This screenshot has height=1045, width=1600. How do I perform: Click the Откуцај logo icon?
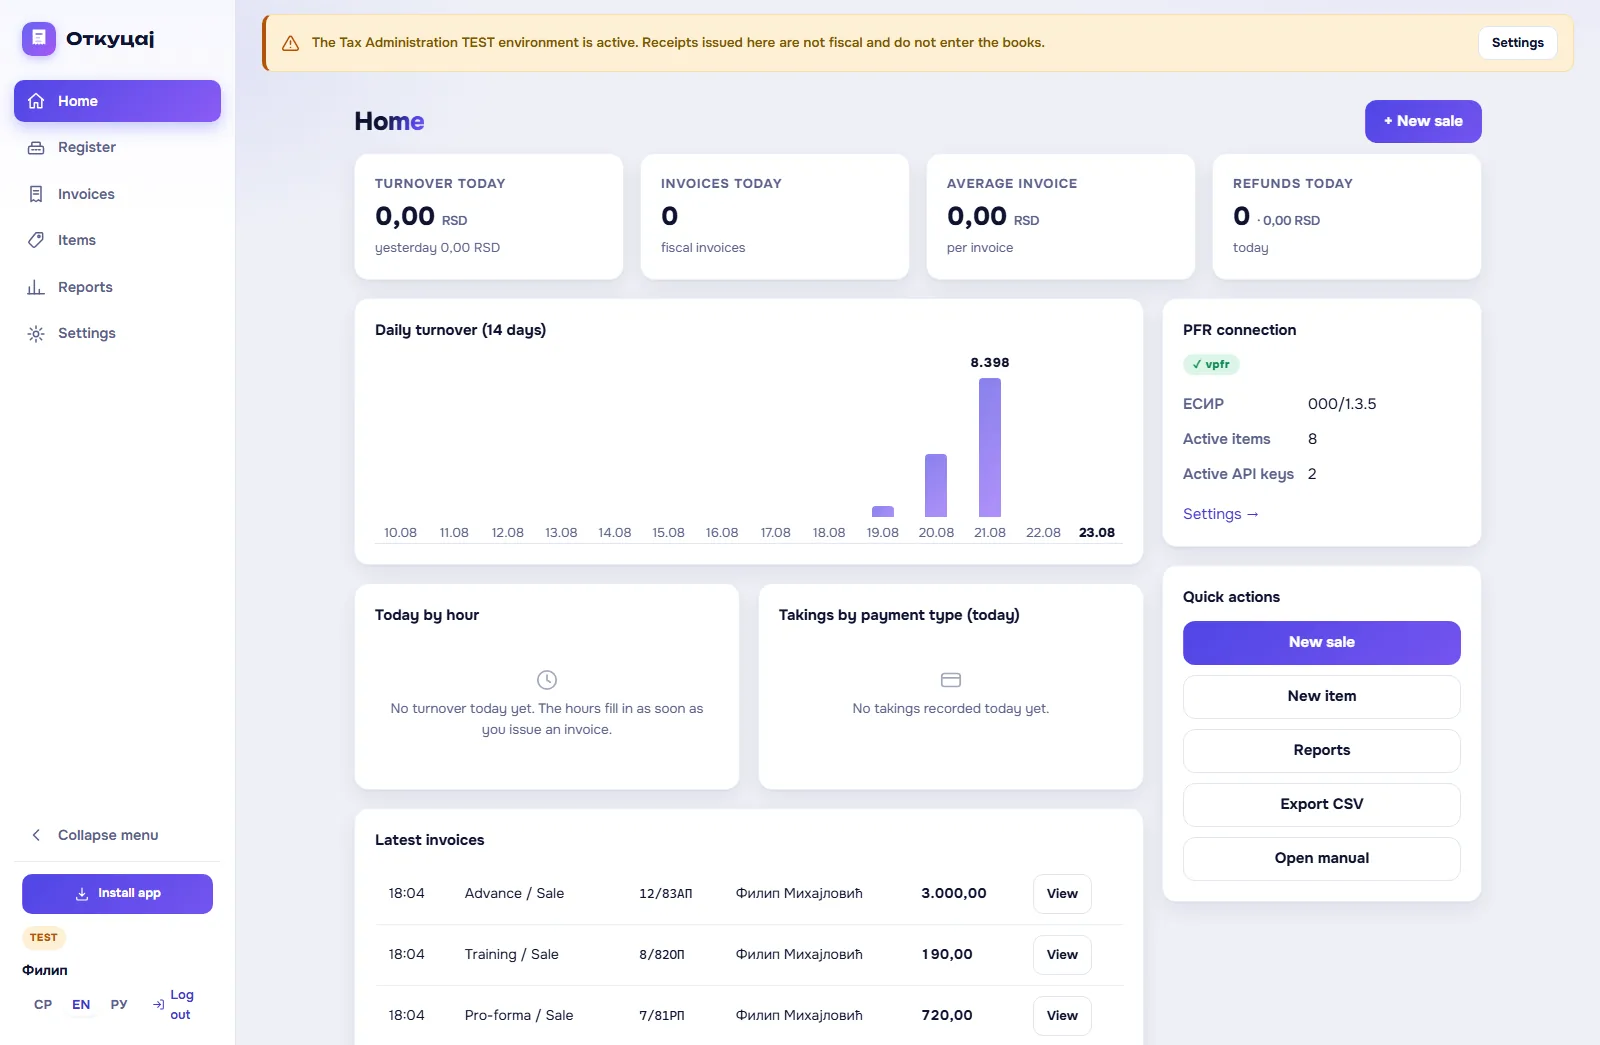39,39
